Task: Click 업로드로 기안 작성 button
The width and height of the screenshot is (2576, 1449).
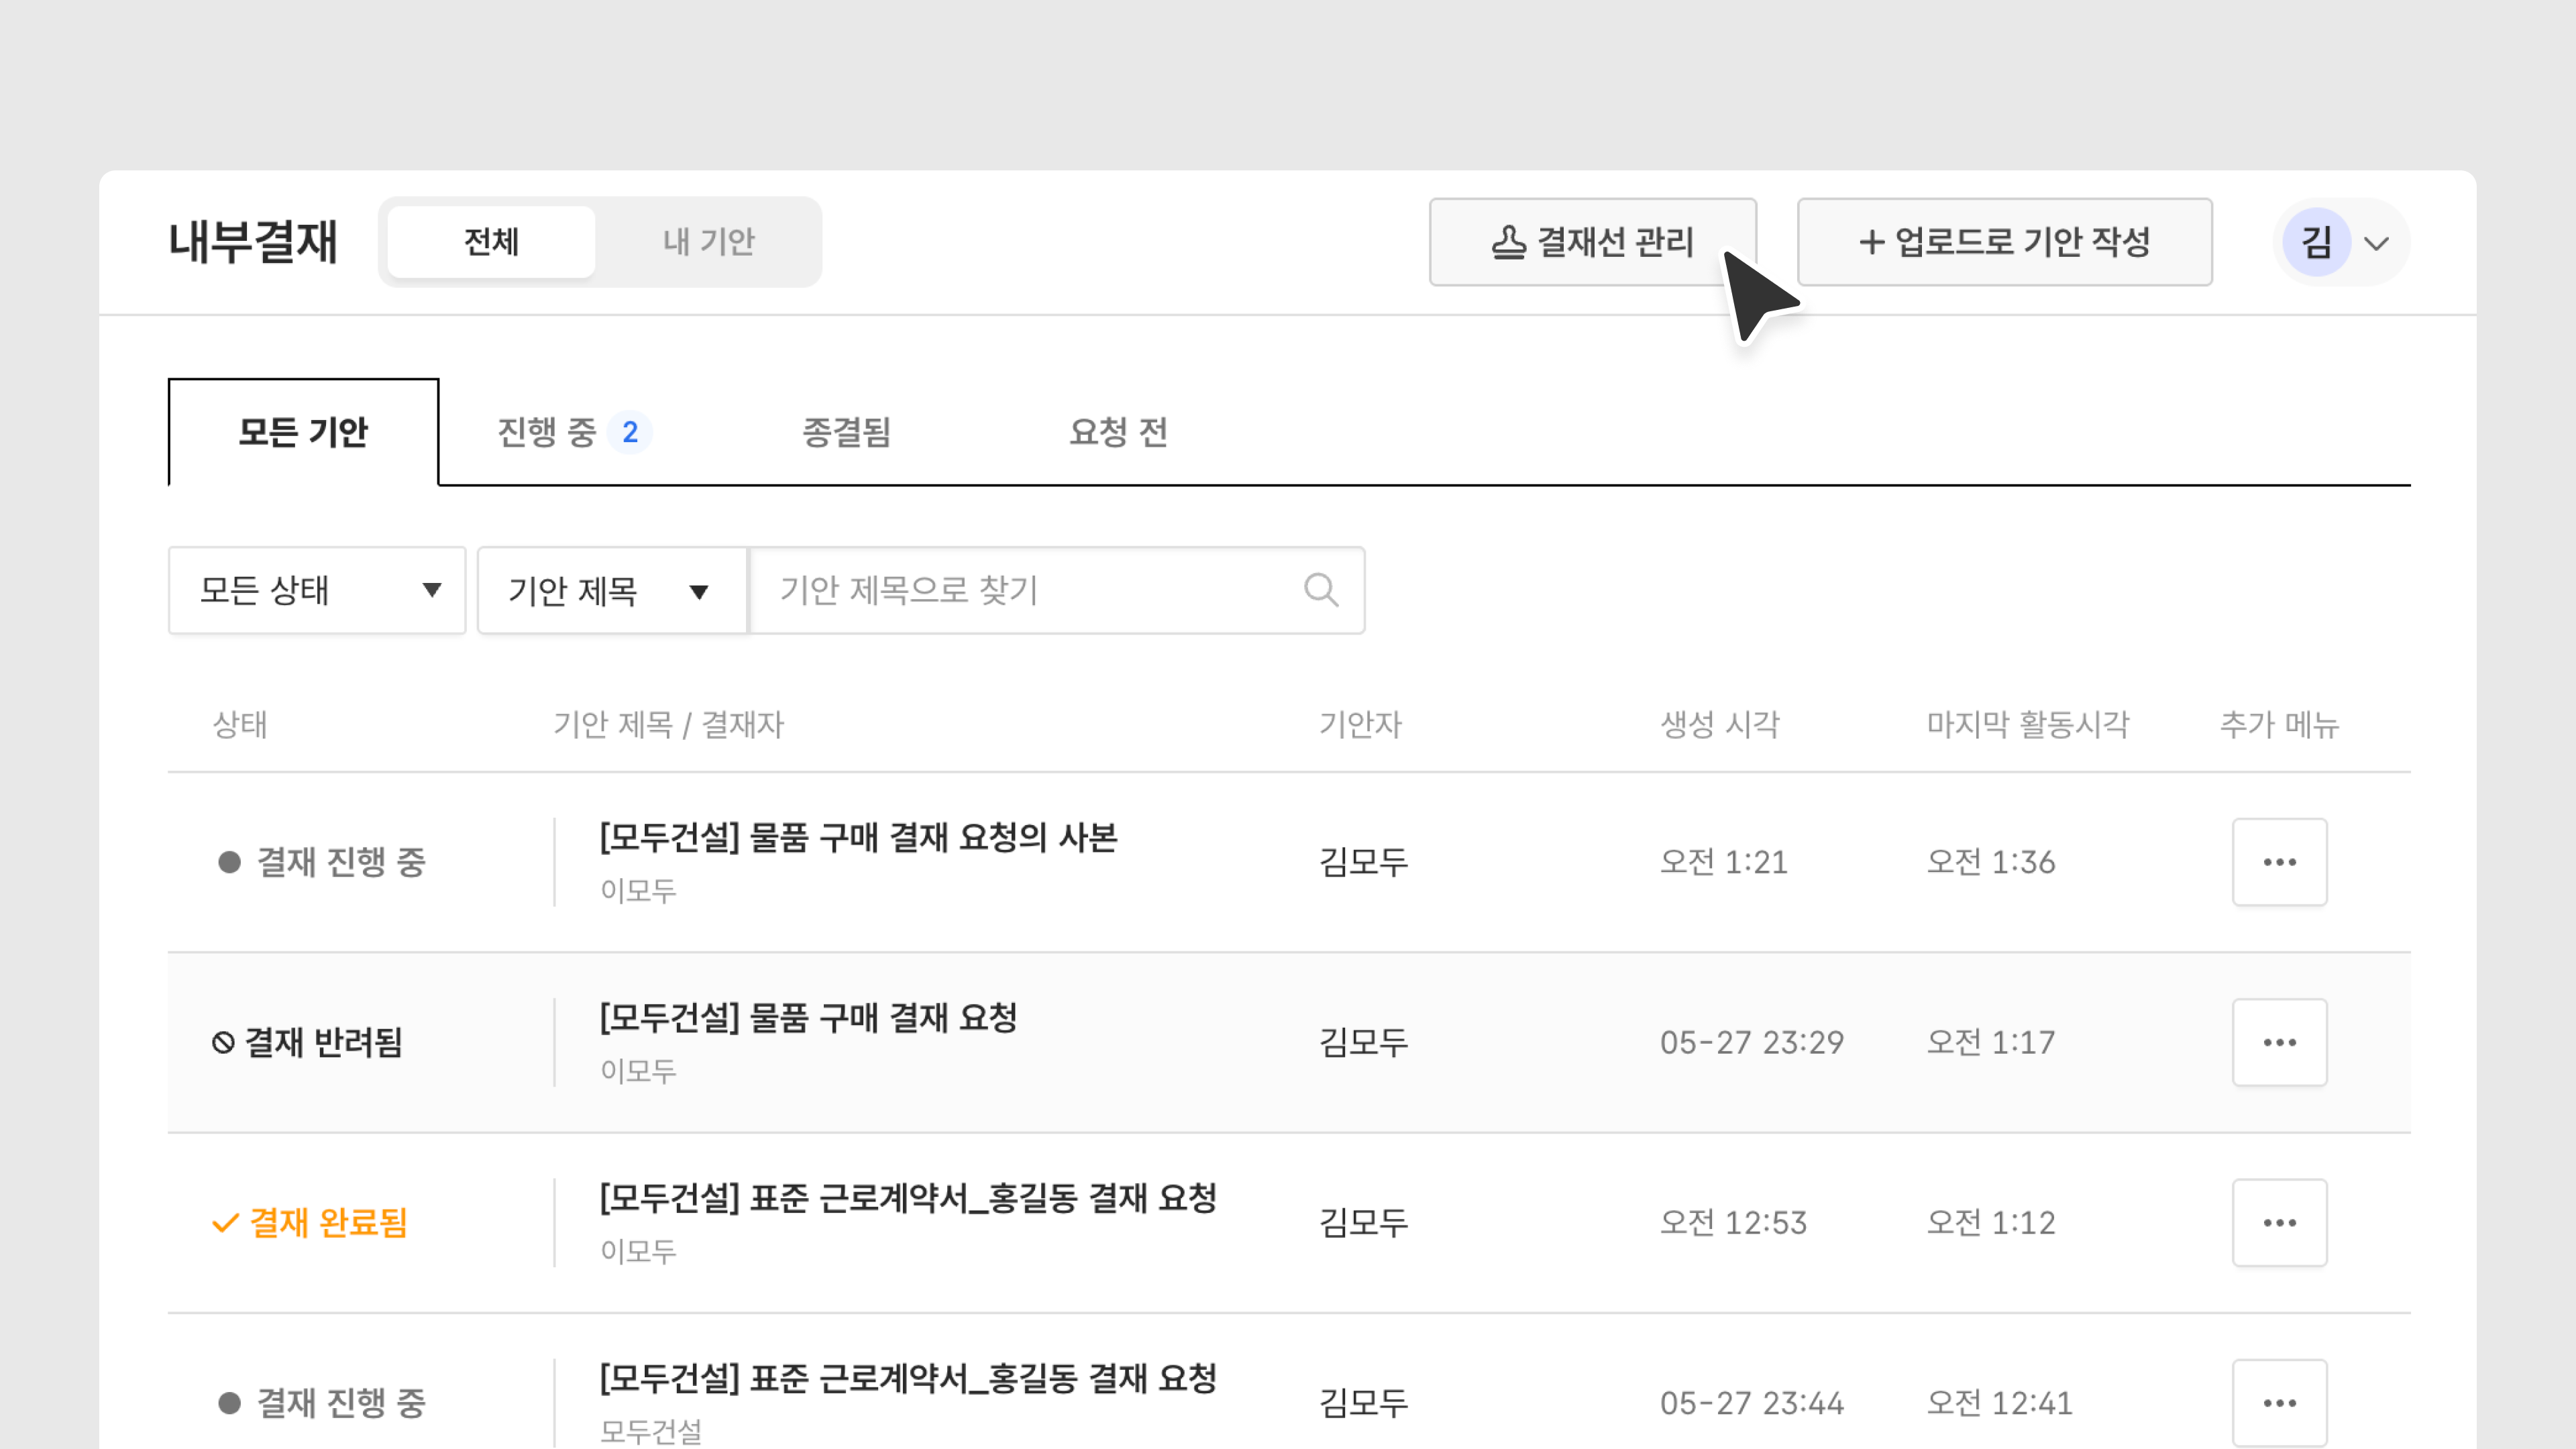Action: [x=2004, y=242]
